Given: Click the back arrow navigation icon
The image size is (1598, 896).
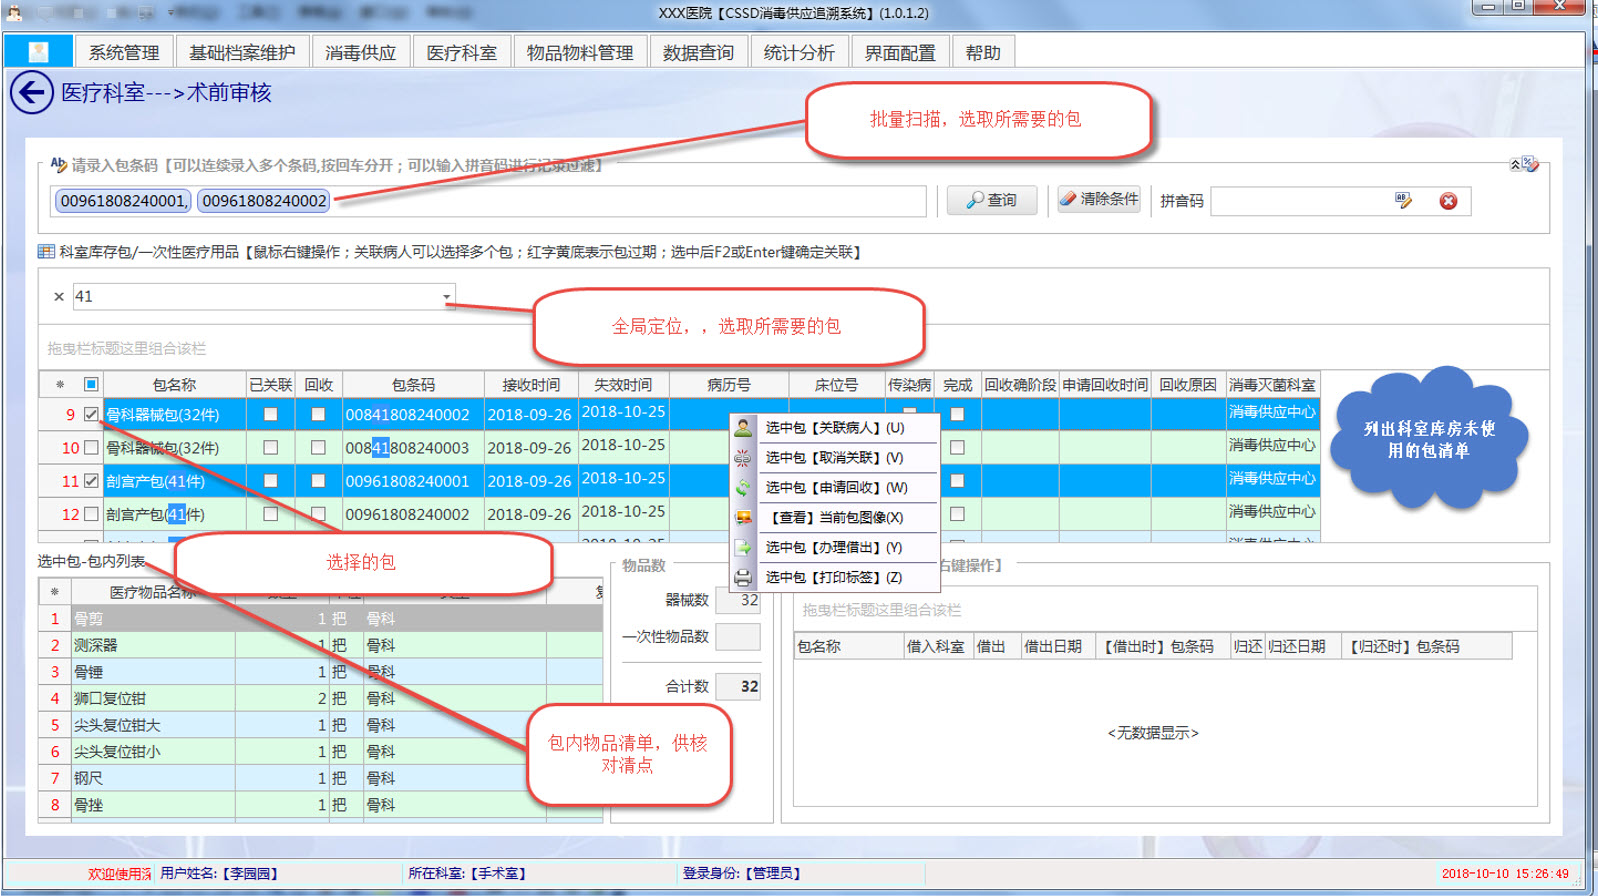Looking at the screenshot, I should (31, 93).
